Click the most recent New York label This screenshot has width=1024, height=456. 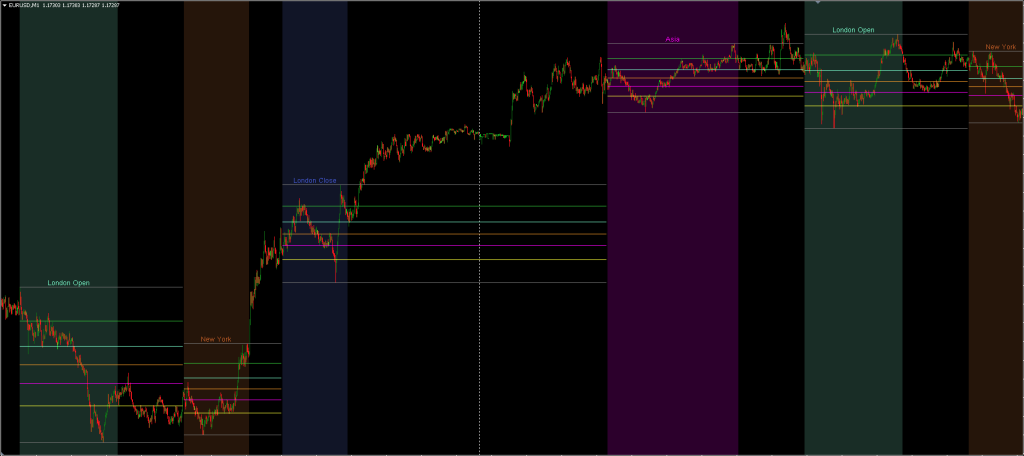point(1000,47)
